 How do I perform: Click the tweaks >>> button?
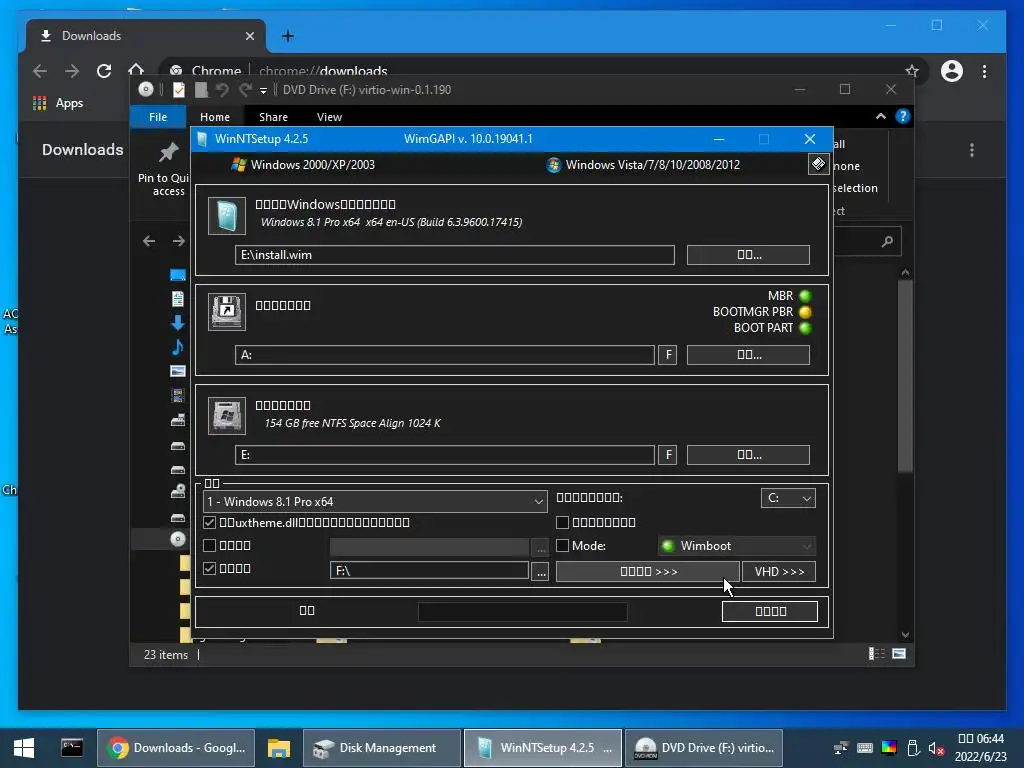648,571
